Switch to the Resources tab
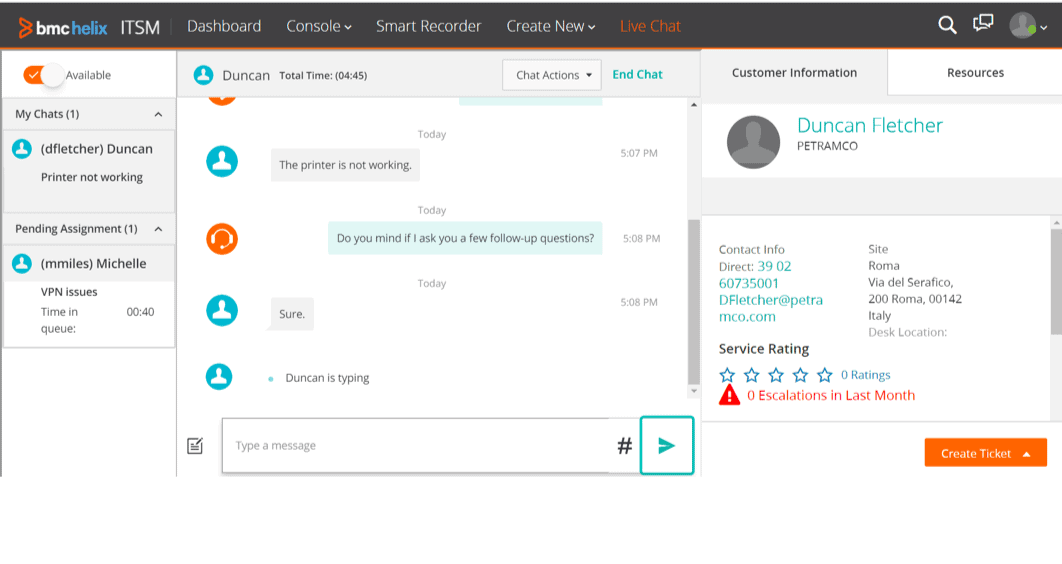 [x=975, y=72]
